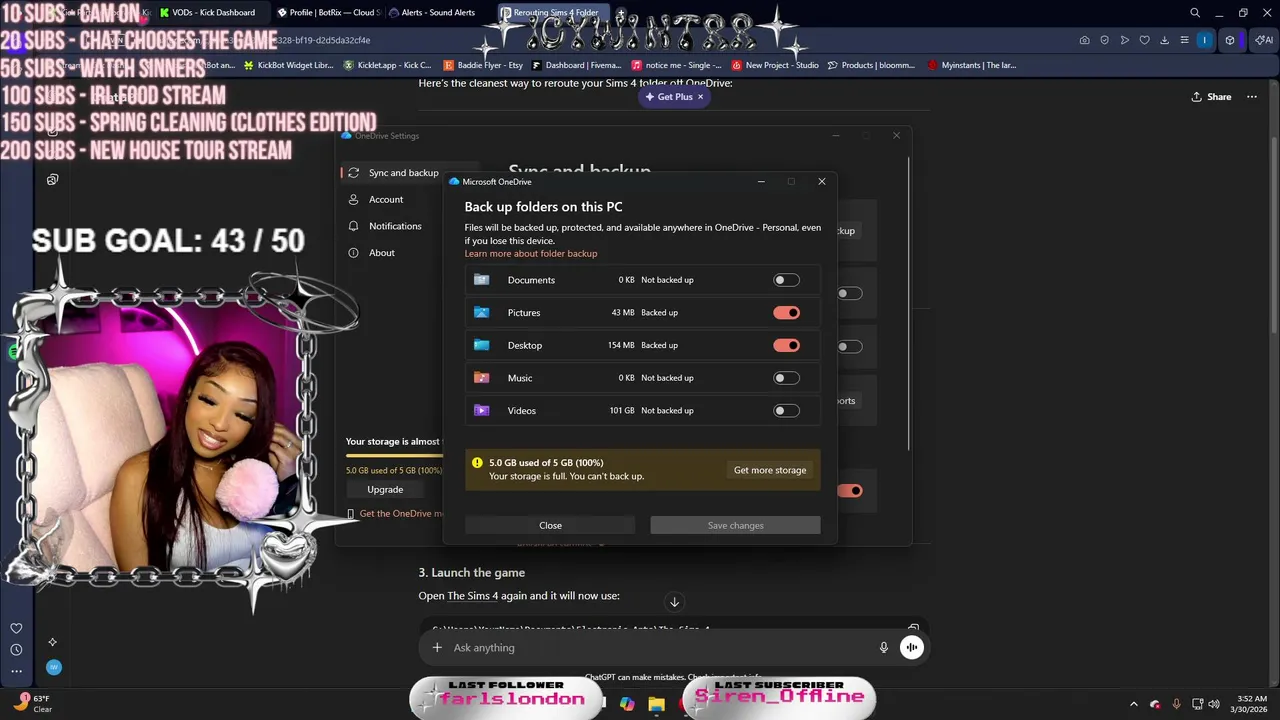Image resolution: width=1280 pixels, height=720 pixels.
Task: Click the Videos folder icon
Action: point(482,411)
